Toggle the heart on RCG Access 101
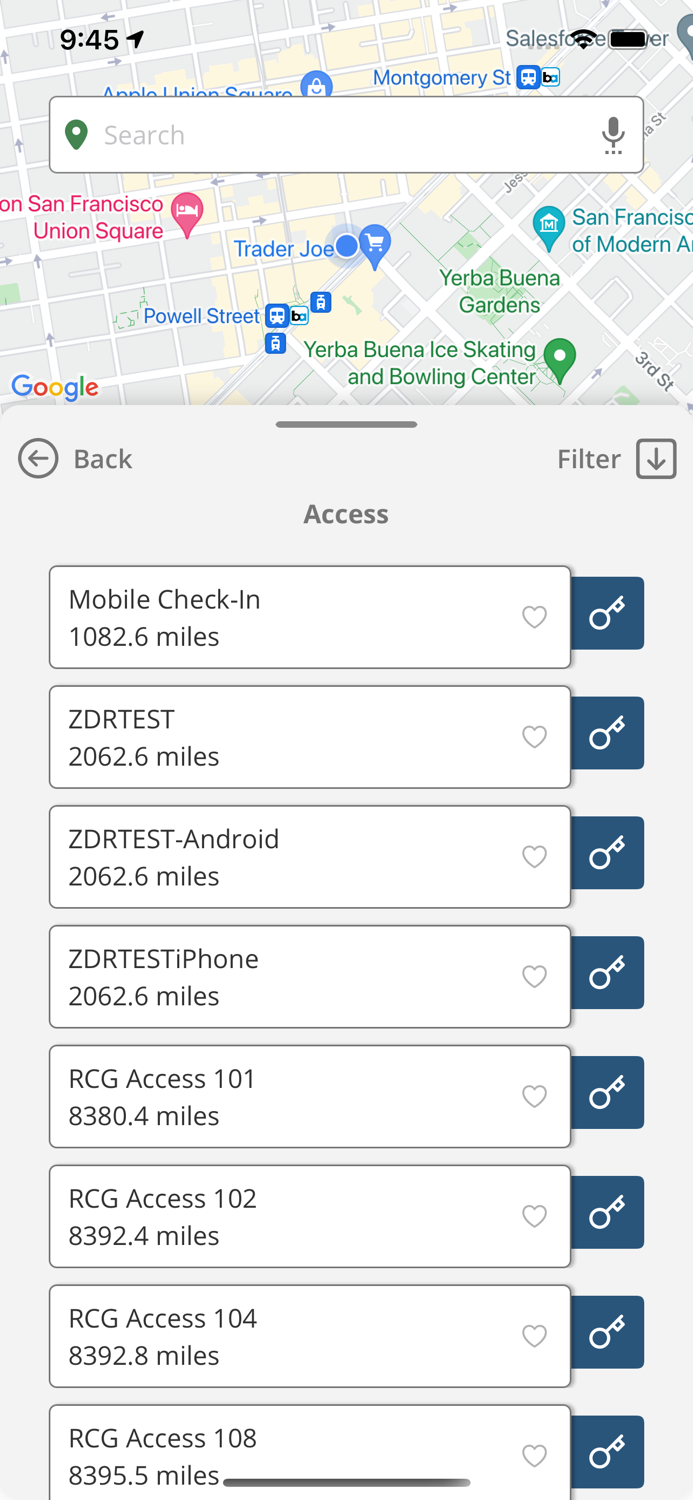693x1500 pixels. [534, 1097]
